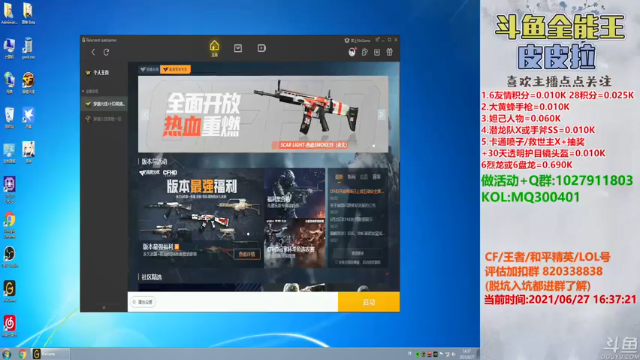Image resolution: width=640 pixels, height=360 pixels.
Task: Switch to the first game version tab
Action: click(149, 69)
